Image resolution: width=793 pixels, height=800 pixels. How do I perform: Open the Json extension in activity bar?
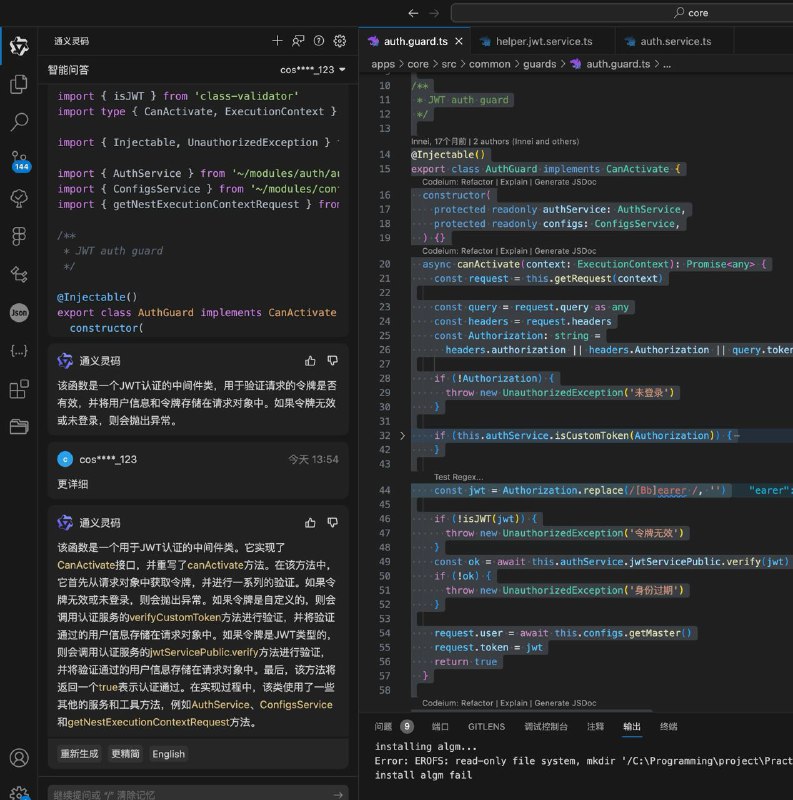point(19,312)
